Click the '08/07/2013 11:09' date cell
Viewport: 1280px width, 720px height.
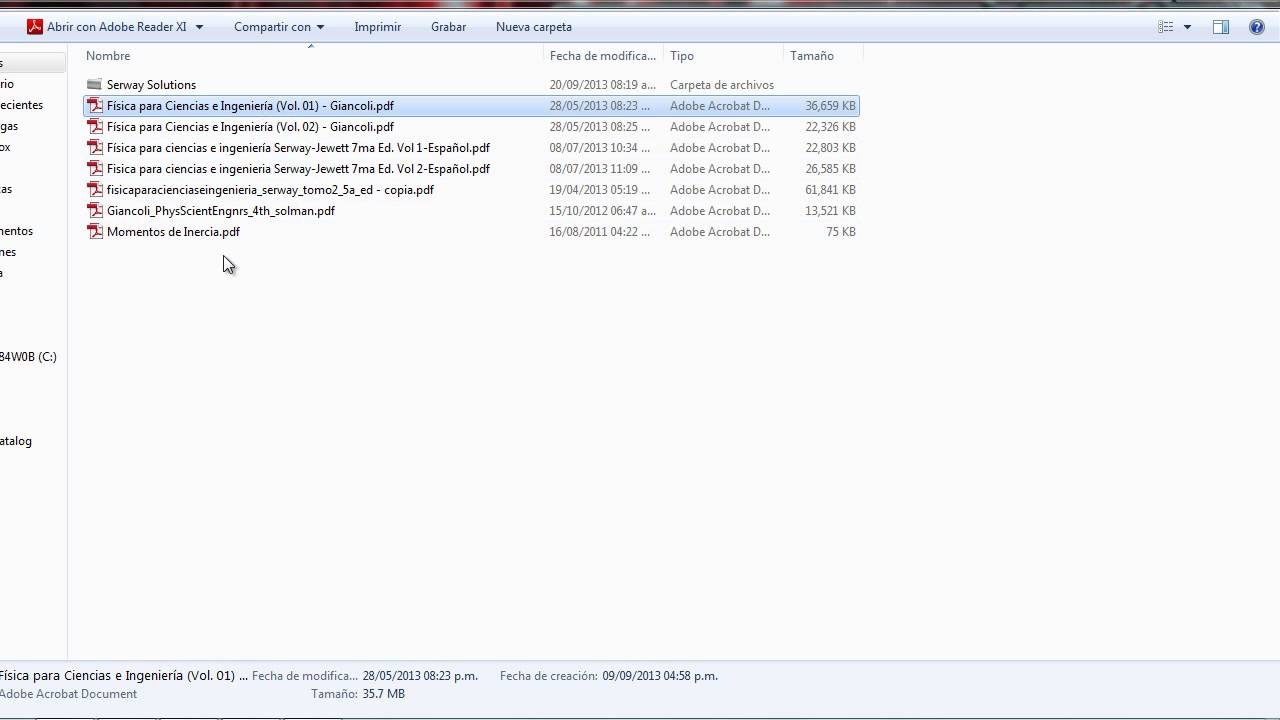pos(600,169)
